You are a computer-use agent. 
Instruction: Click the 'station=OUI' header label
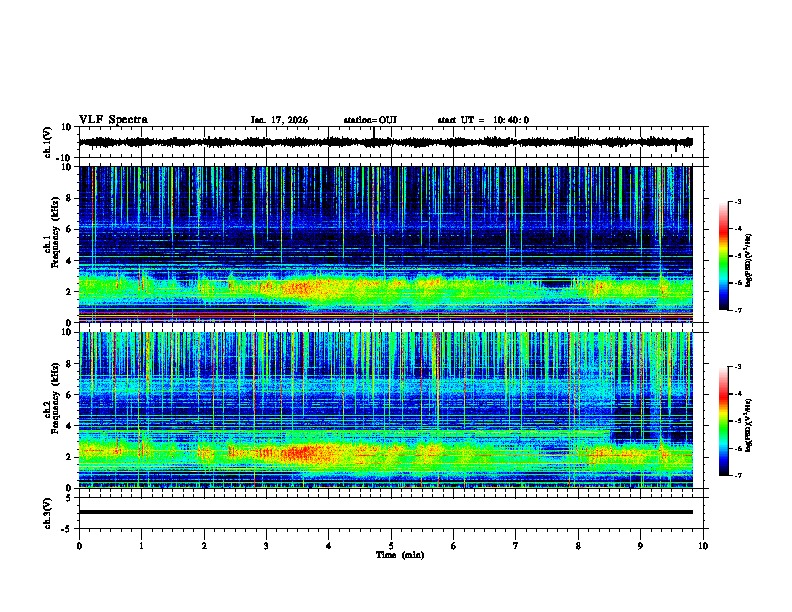[370, 120]
